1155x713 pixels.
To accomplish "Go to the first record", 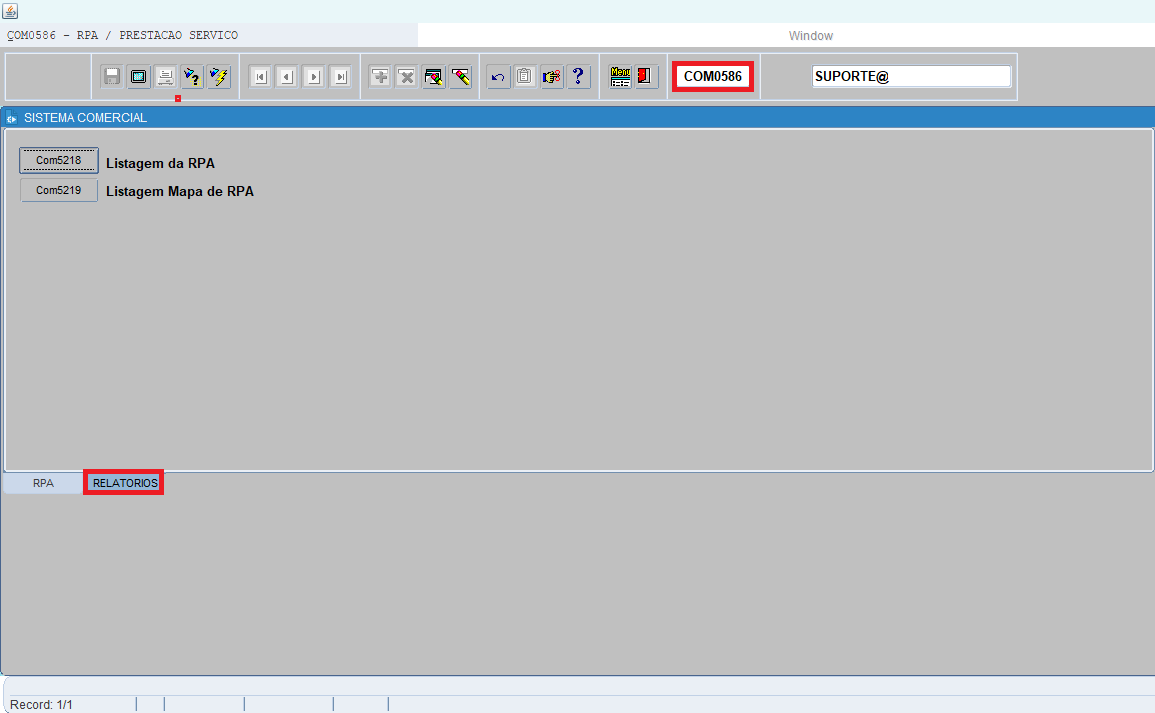I will pyautogui.click(x=260, y=77).
